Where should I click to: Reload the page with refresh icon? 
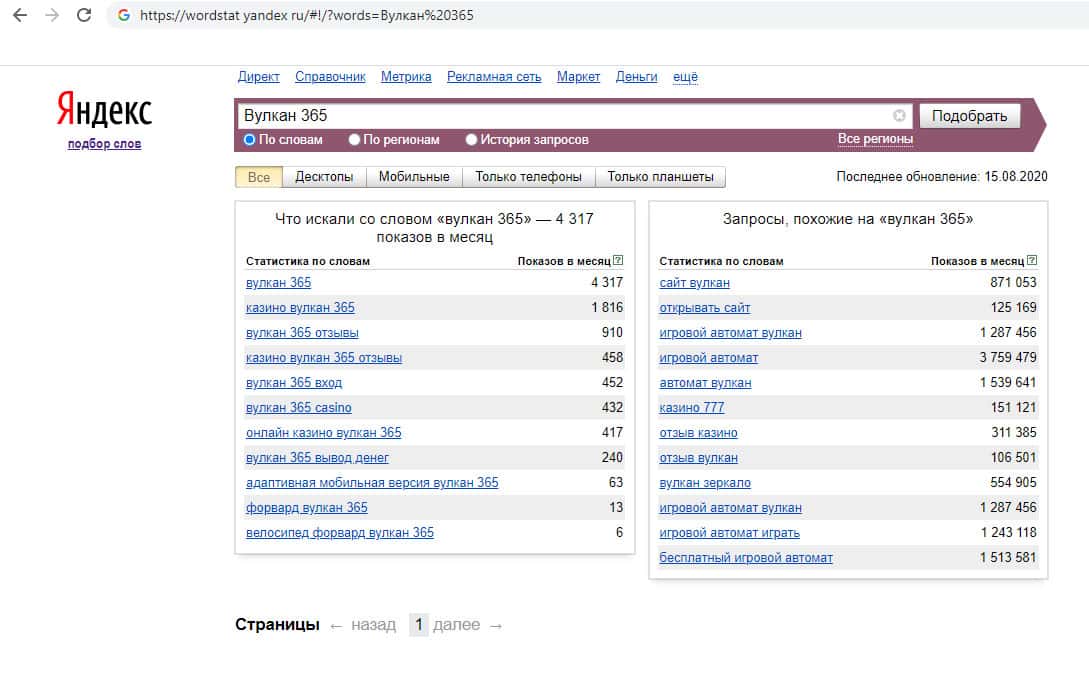(84, 15)
